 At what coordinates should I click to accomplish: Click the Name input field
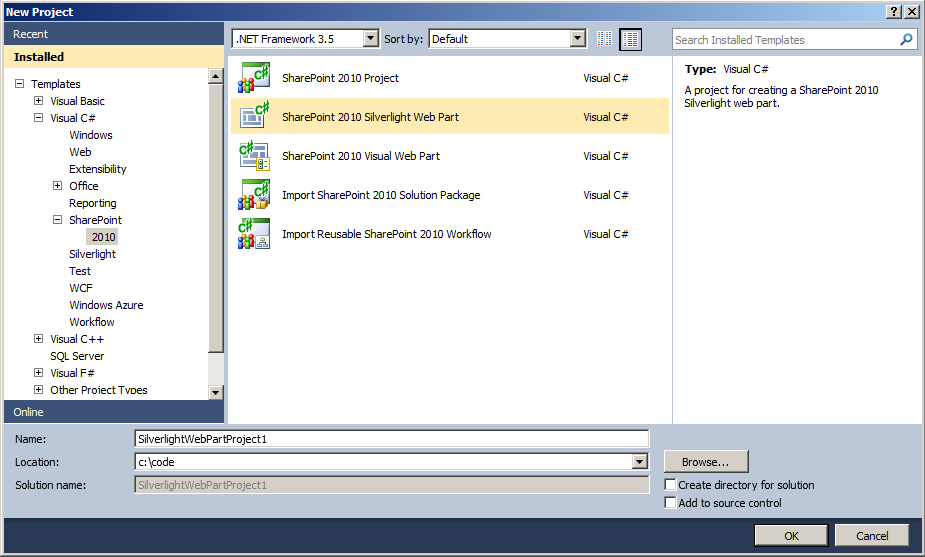392,439
